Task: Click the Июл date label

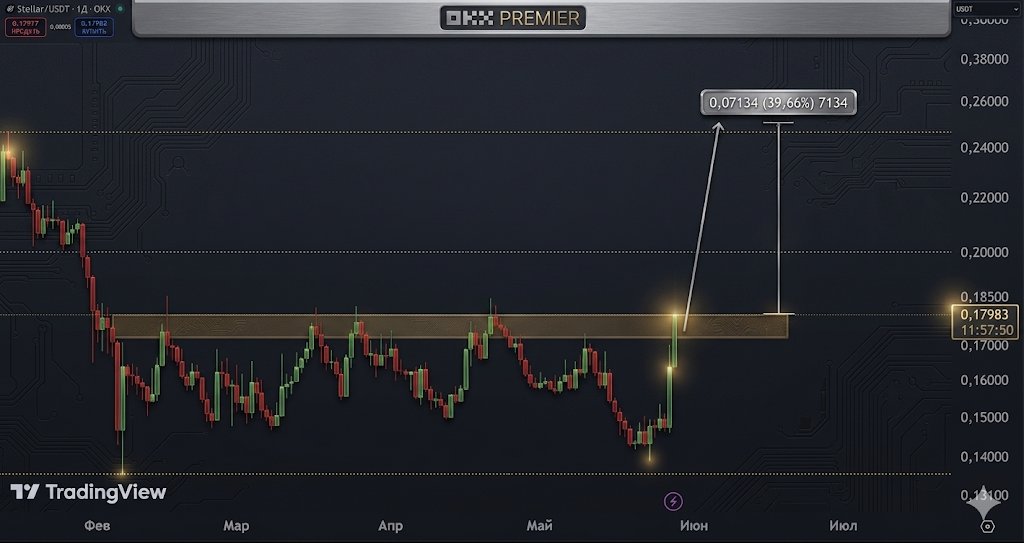Action: click(x=843, y=526)
